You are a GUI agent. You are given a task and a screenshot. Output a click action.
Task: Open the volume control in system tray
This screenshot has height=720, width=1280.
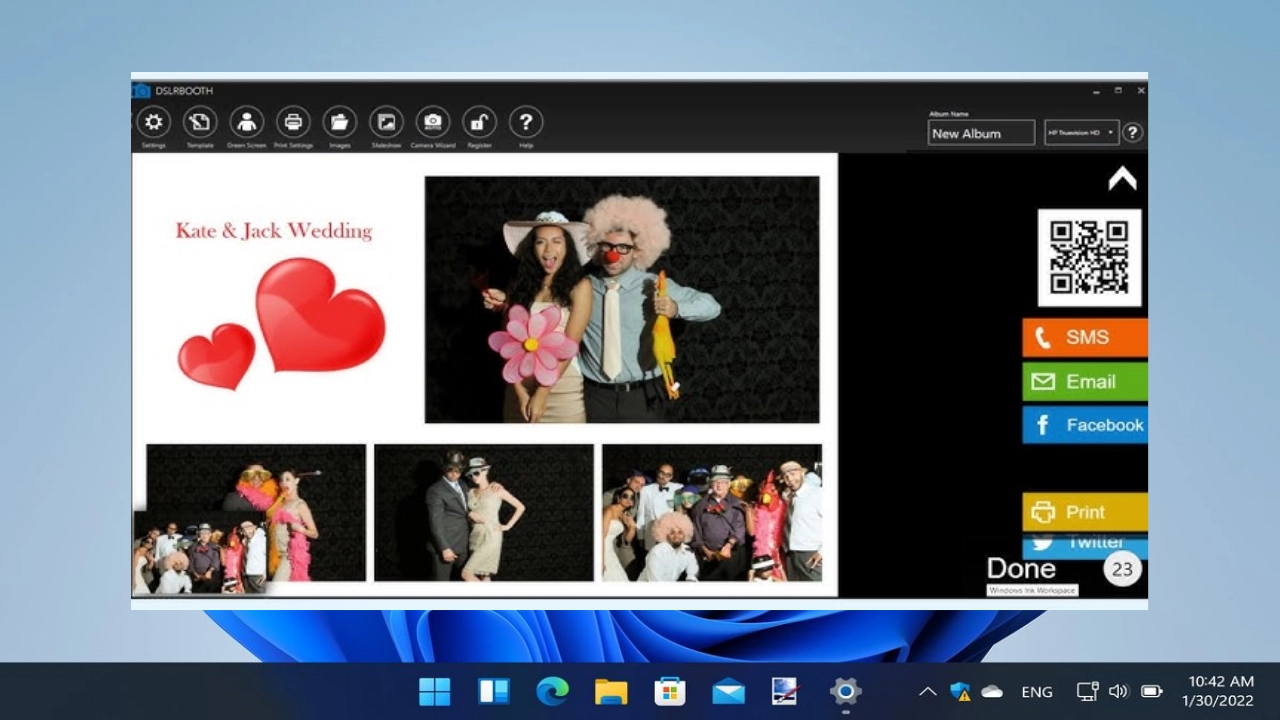(1118, 691)
